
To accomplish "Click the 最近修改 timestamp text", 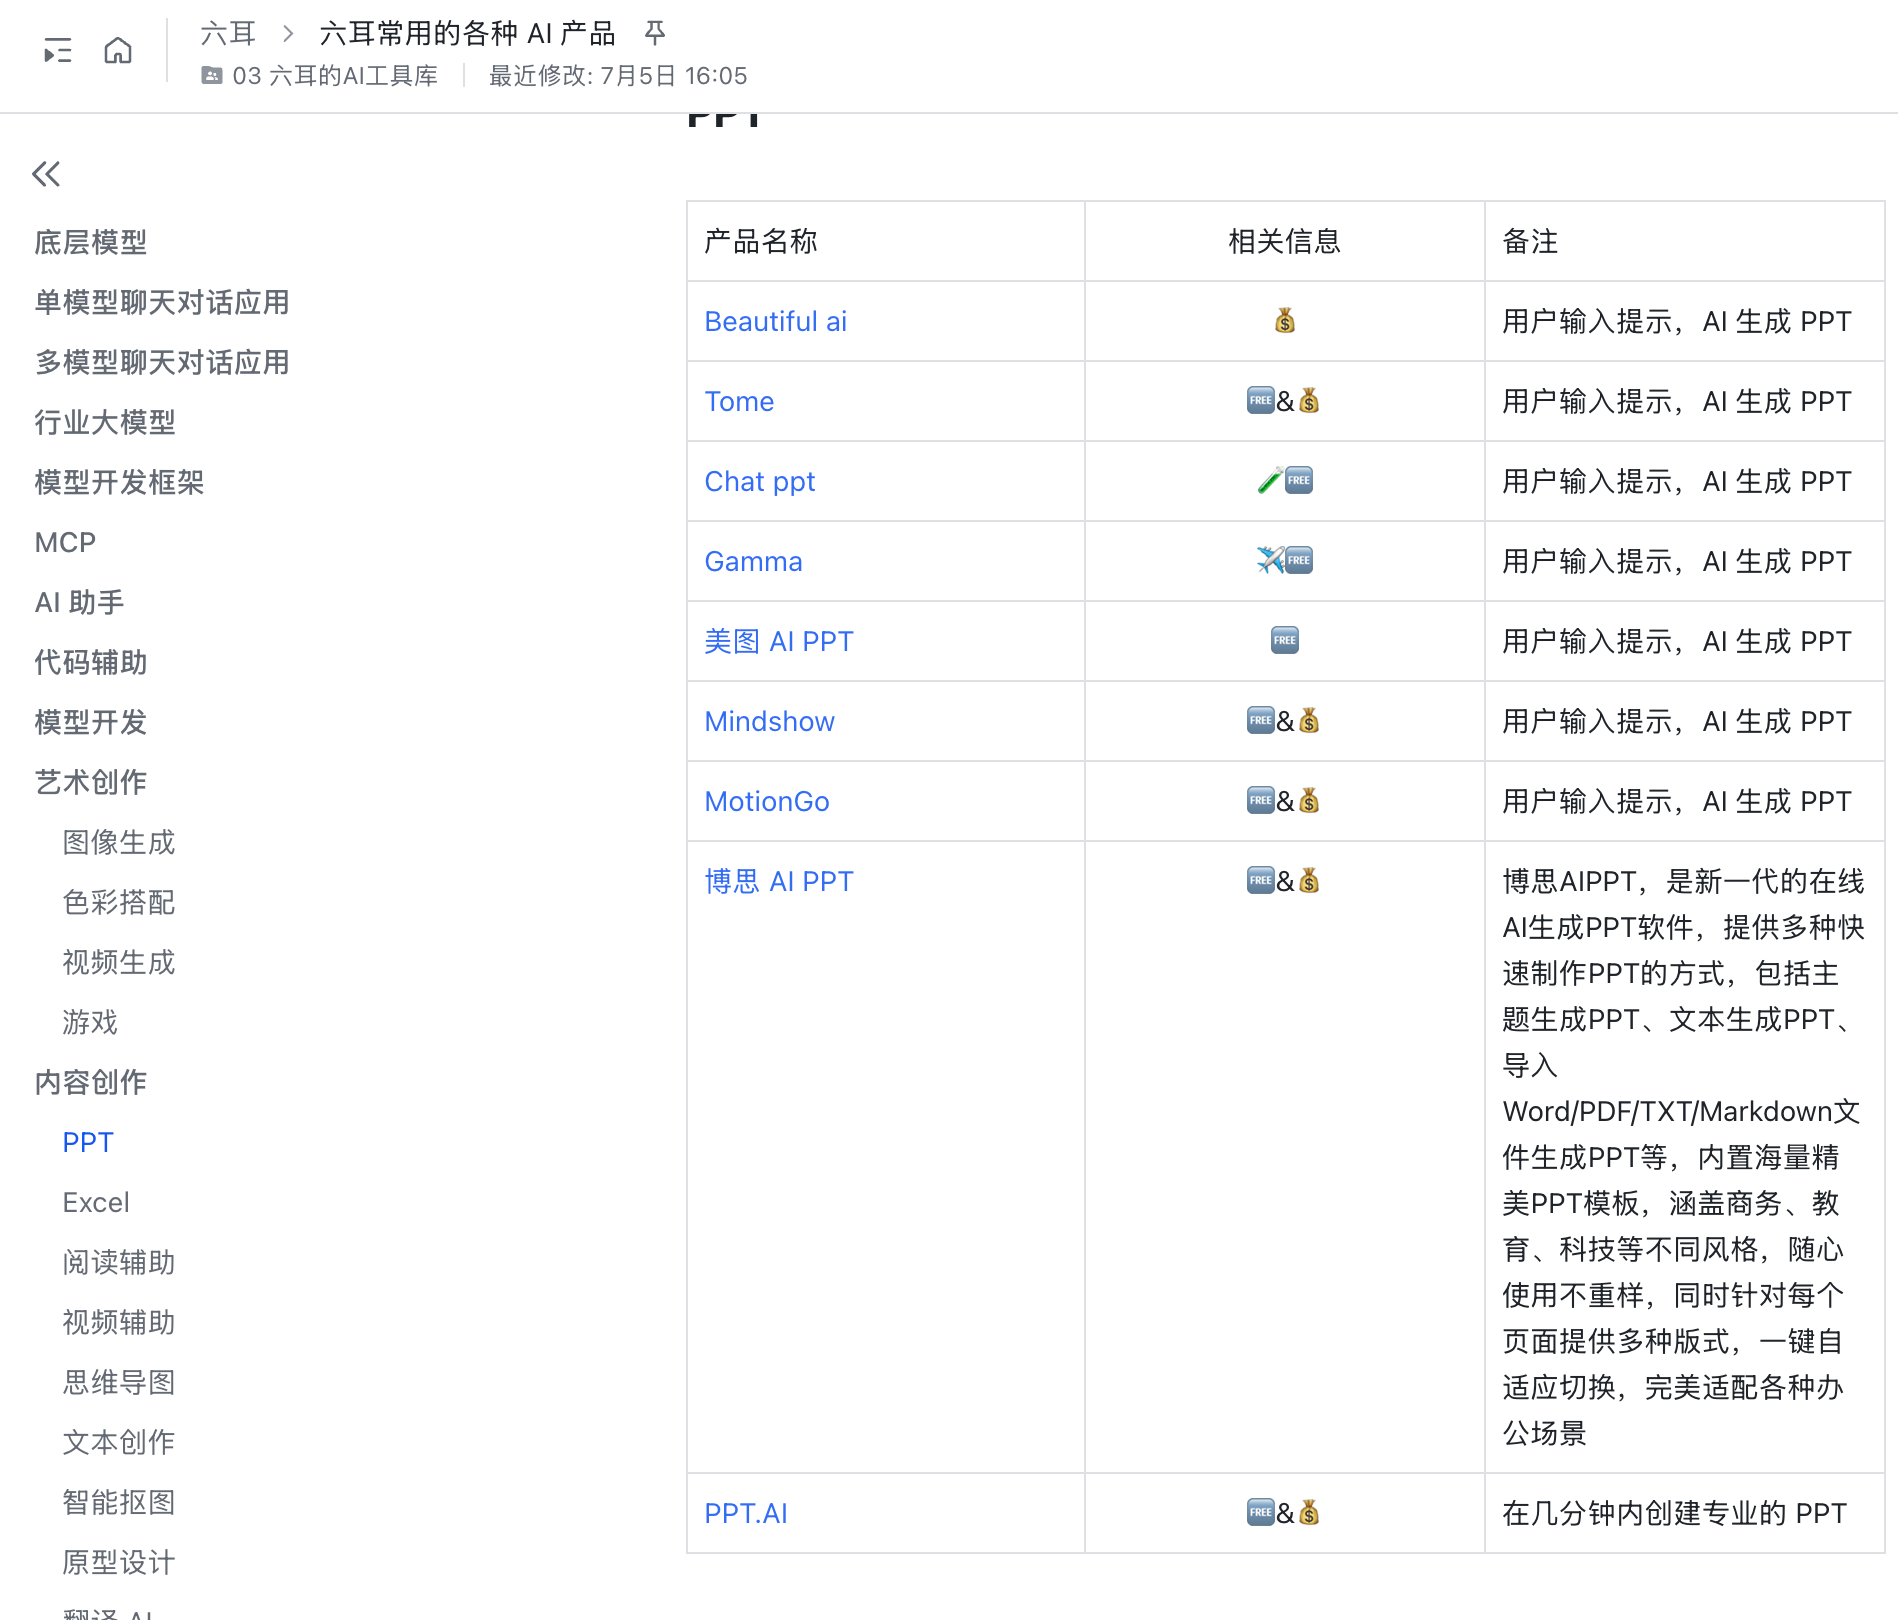I will point(616,75).
